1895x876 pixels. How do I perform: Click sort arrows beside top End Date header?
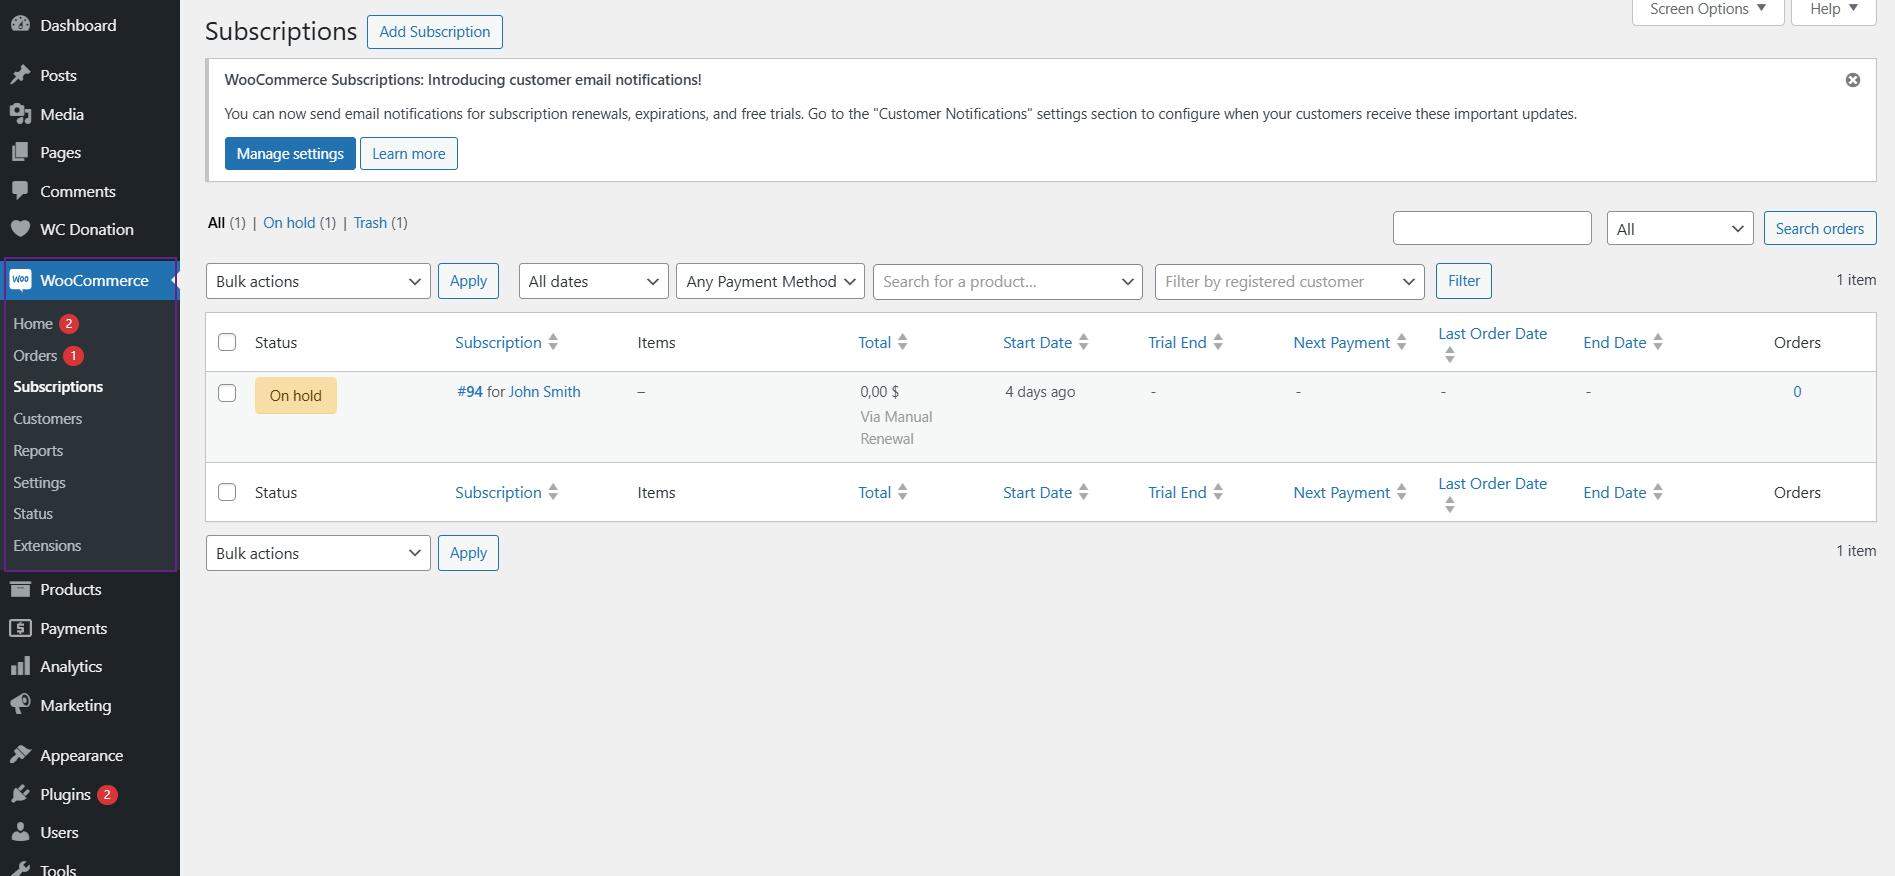[1658, 342]
